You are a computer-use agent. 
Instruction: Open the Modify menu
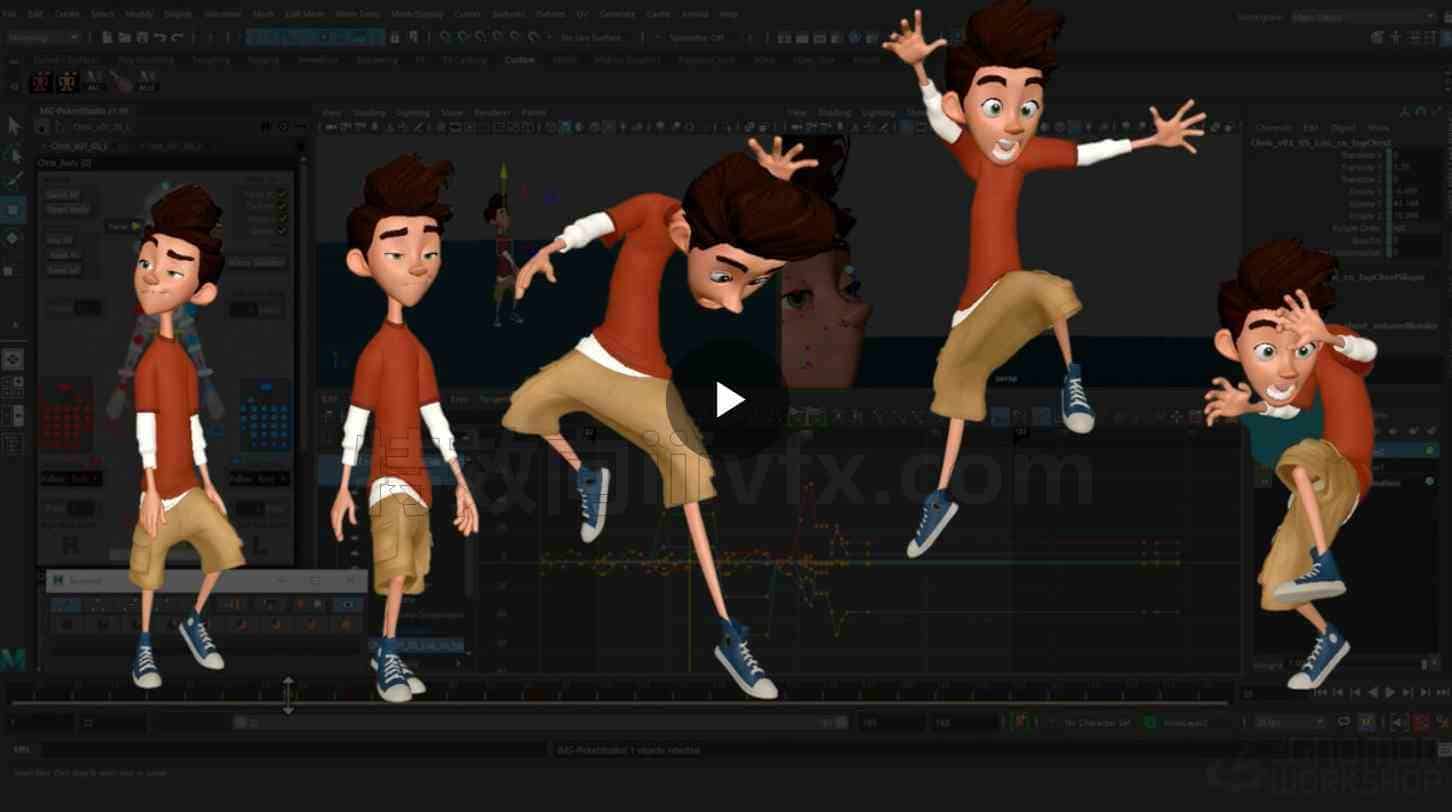139,15
